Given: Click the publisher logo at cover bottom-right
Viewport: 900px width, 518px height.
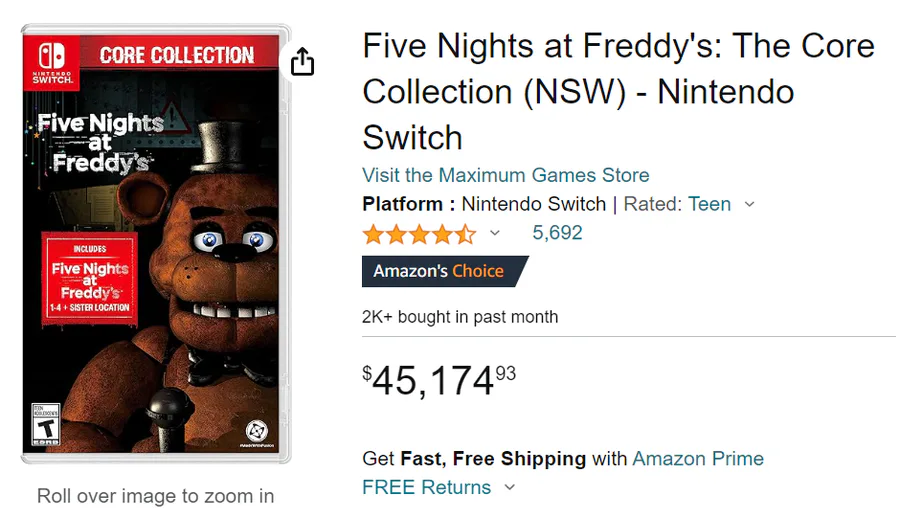Looking at the screenshot, I should tap(257, 432).
